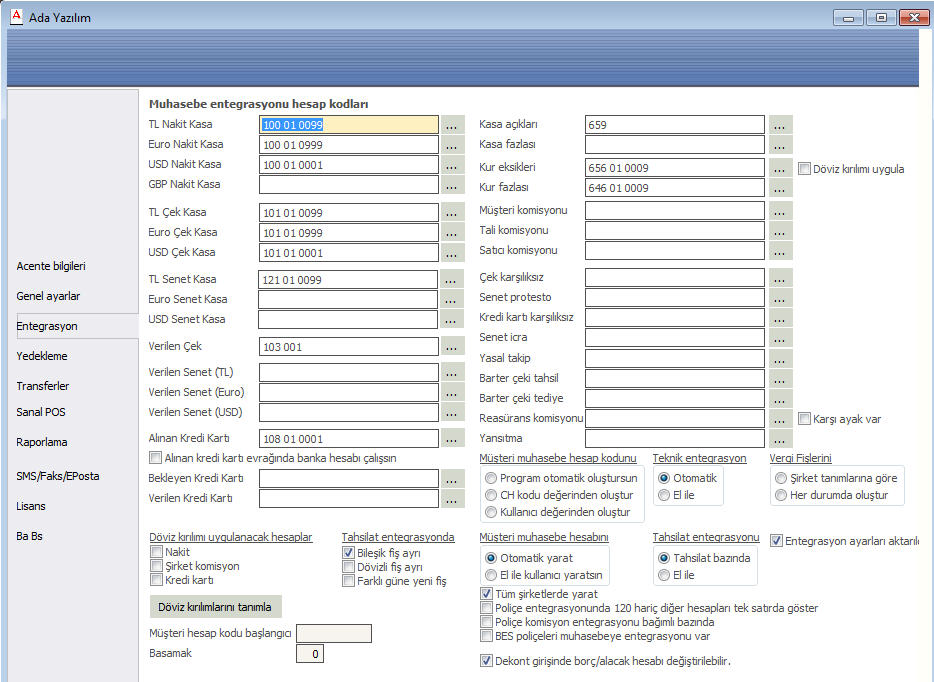Open lookup for Kasa açıkları field
Screen dimensions: 934x682
780,125
